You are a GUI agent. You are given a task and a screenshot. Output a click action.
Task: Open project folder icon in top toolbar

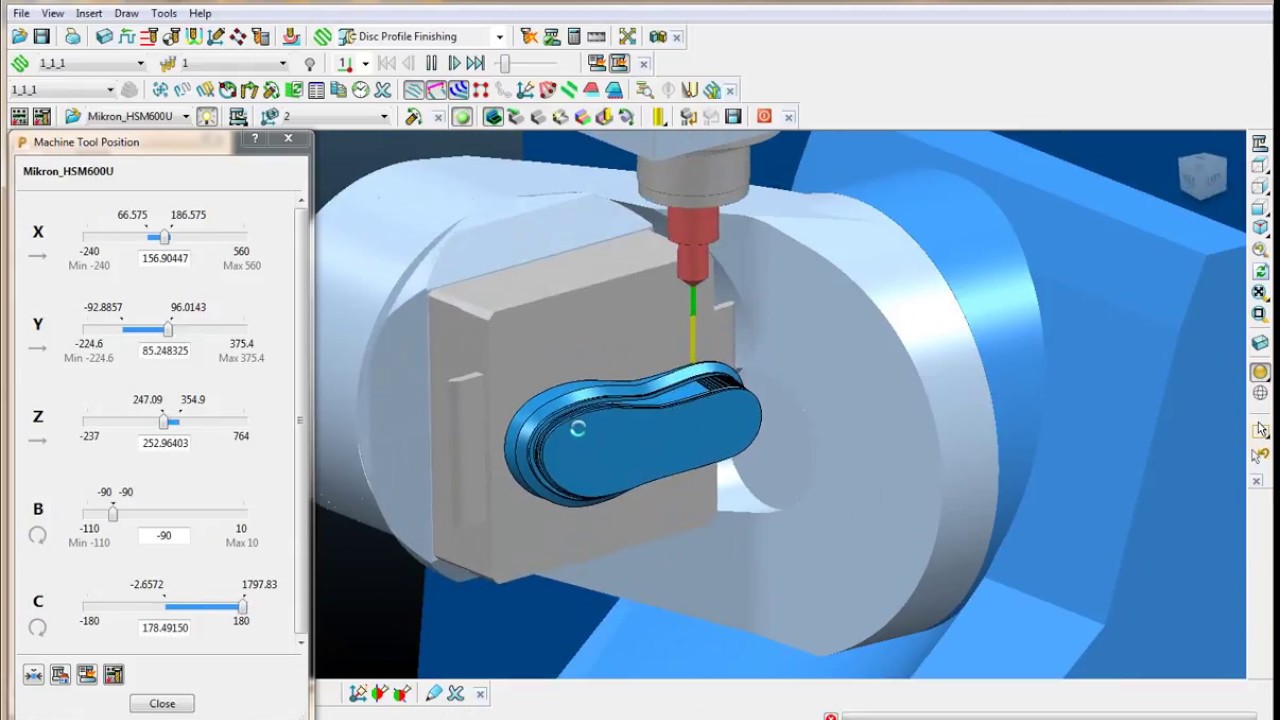click(x=19, y=37)
